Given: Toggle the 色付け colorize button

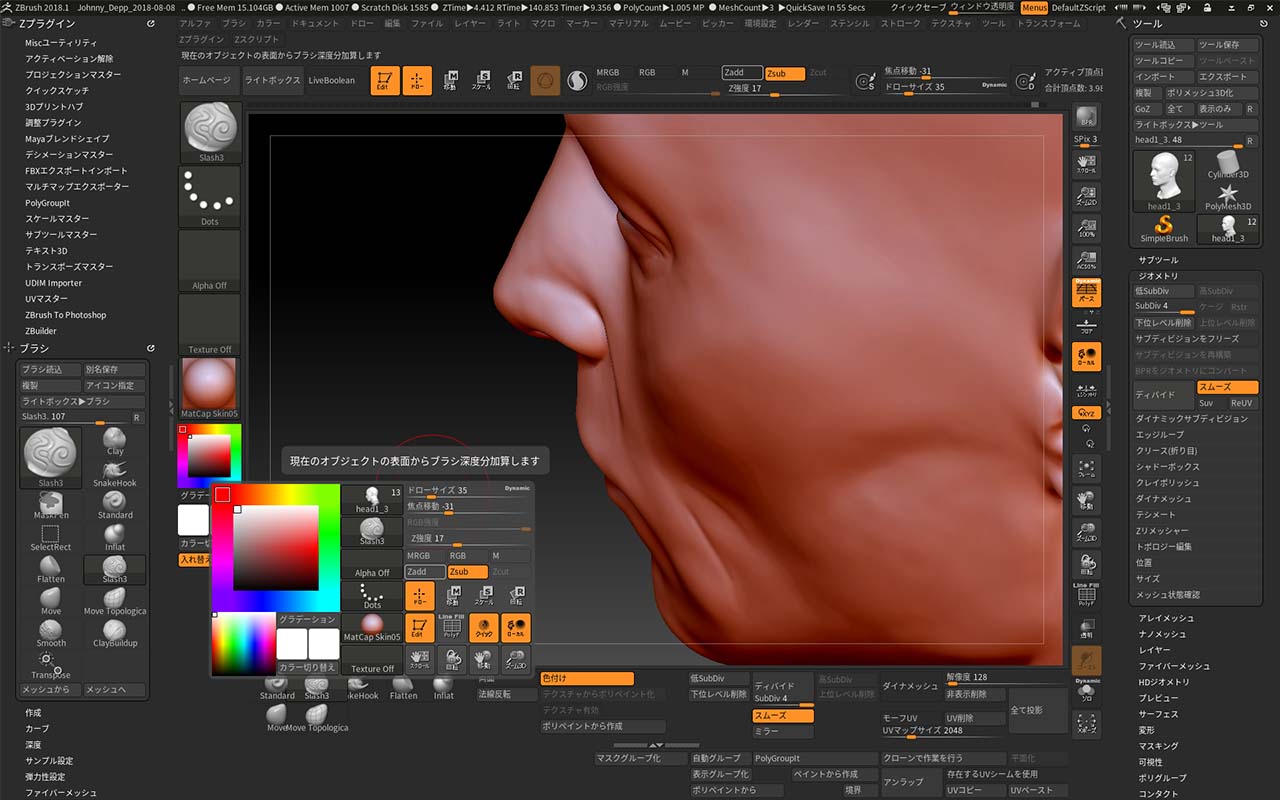Looking at the screenshot, I should click(x=587, y=678).
